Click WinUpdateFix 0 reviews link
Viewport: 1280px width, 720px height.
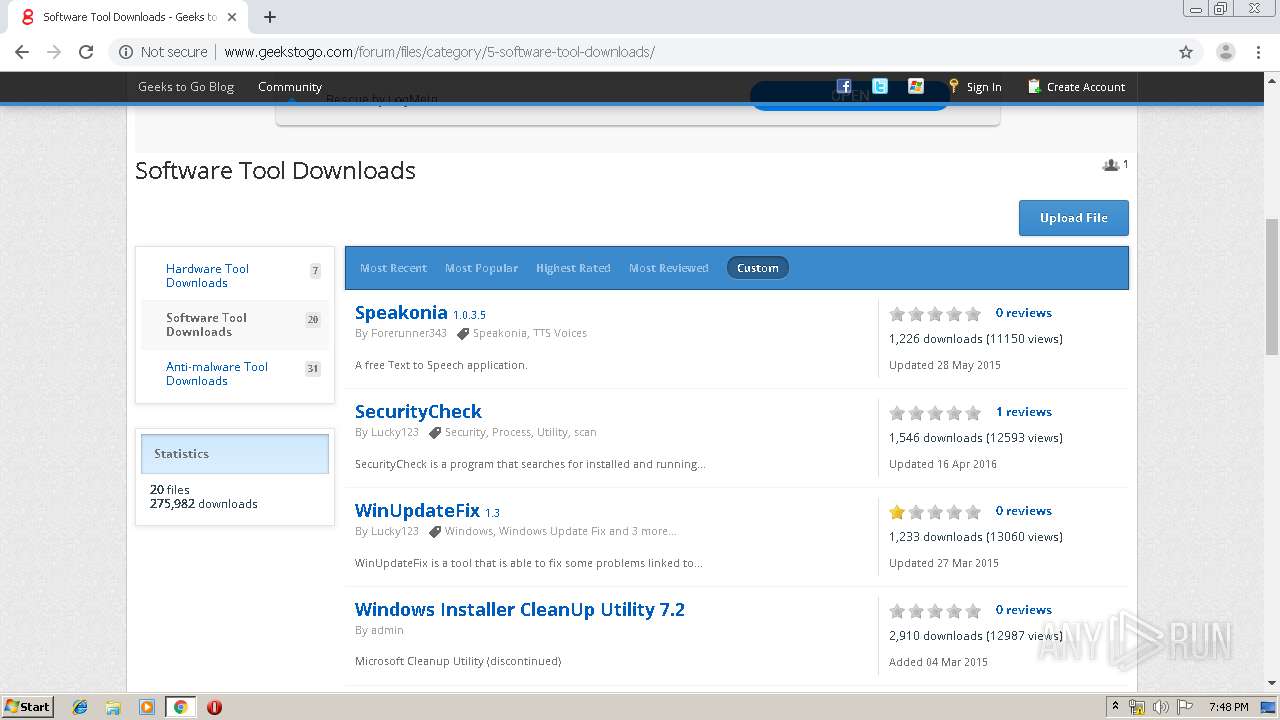1023,511
